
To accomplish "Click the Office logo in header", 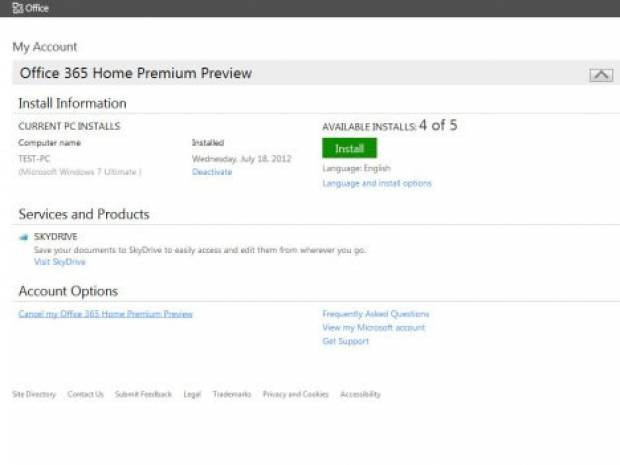I will coord(30,8).
